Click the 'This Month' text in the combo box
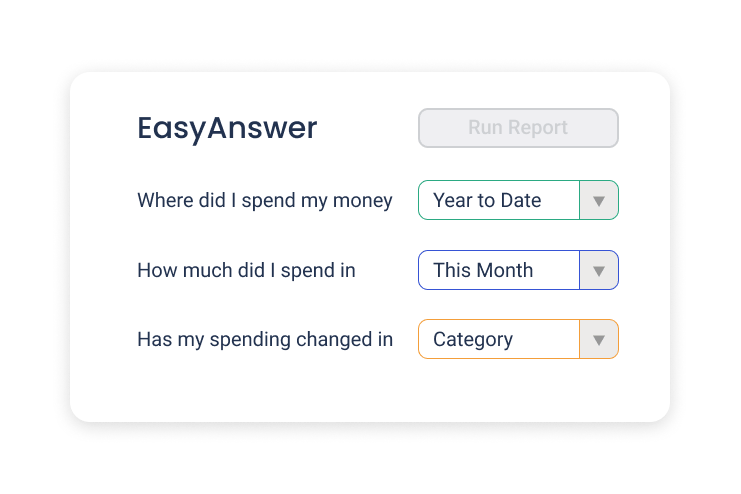 point(483,270)
